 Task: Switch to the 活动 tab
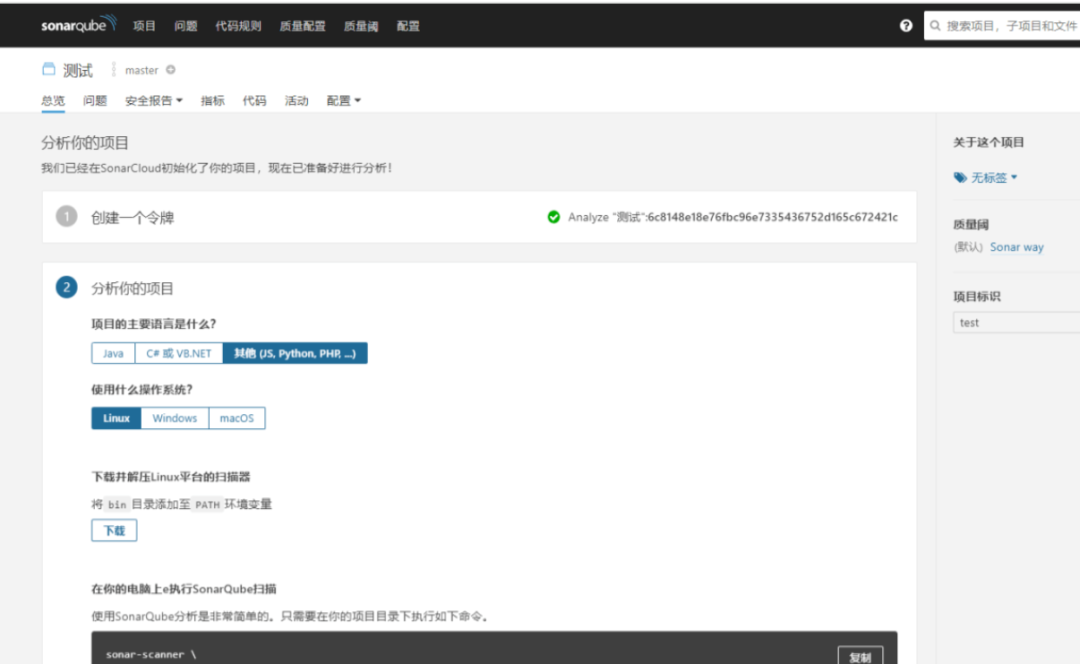[297, 101]
